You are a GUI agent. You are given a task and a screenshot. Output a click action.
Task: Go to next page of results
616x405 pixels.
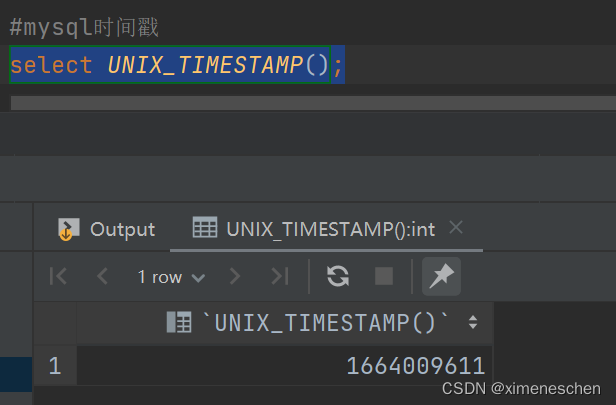click(x=235, y=277)
